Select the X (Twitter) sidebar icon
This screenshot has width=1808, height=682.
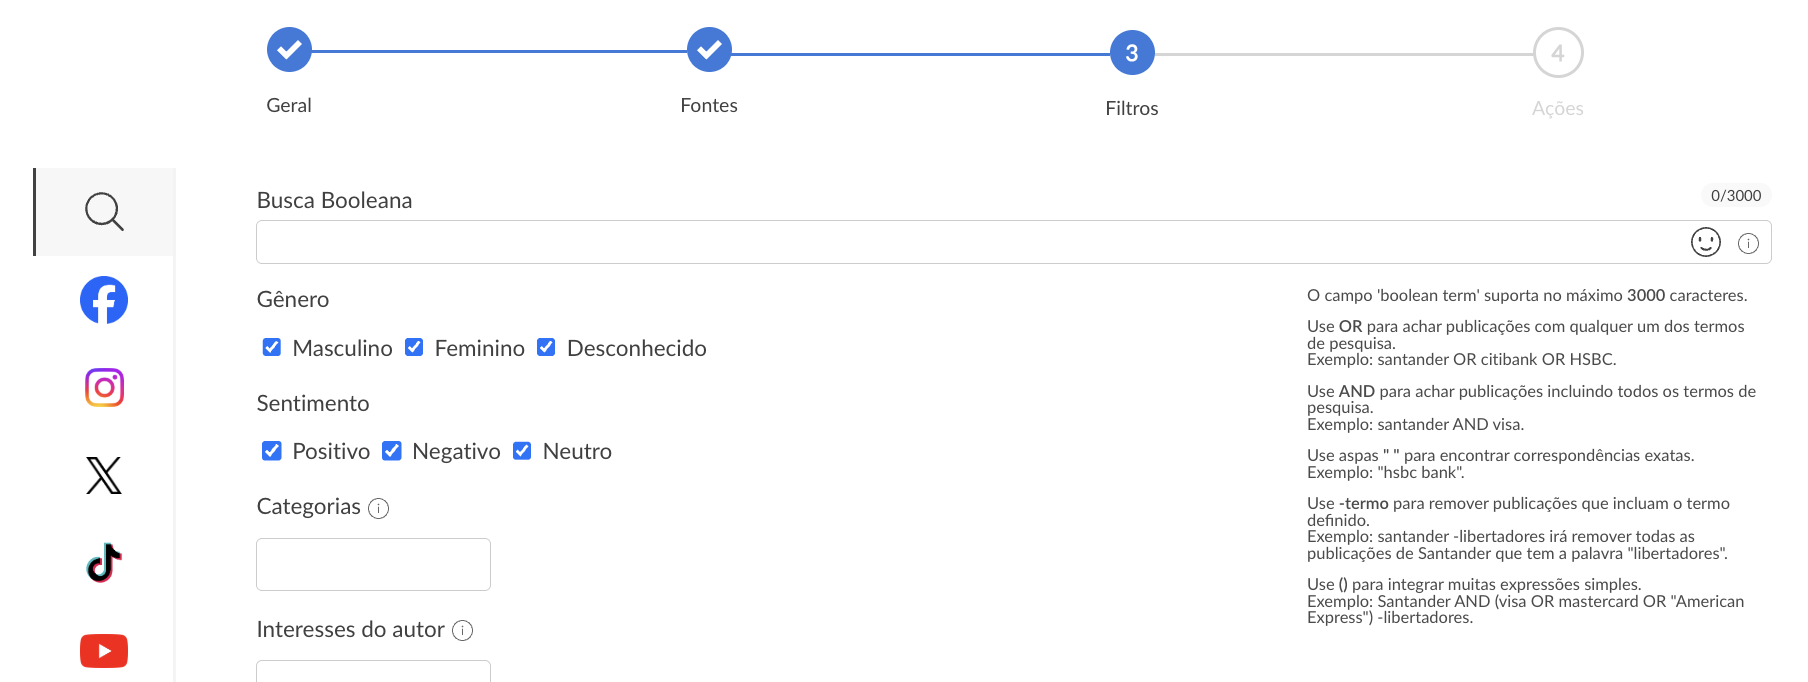coord(104,475)
